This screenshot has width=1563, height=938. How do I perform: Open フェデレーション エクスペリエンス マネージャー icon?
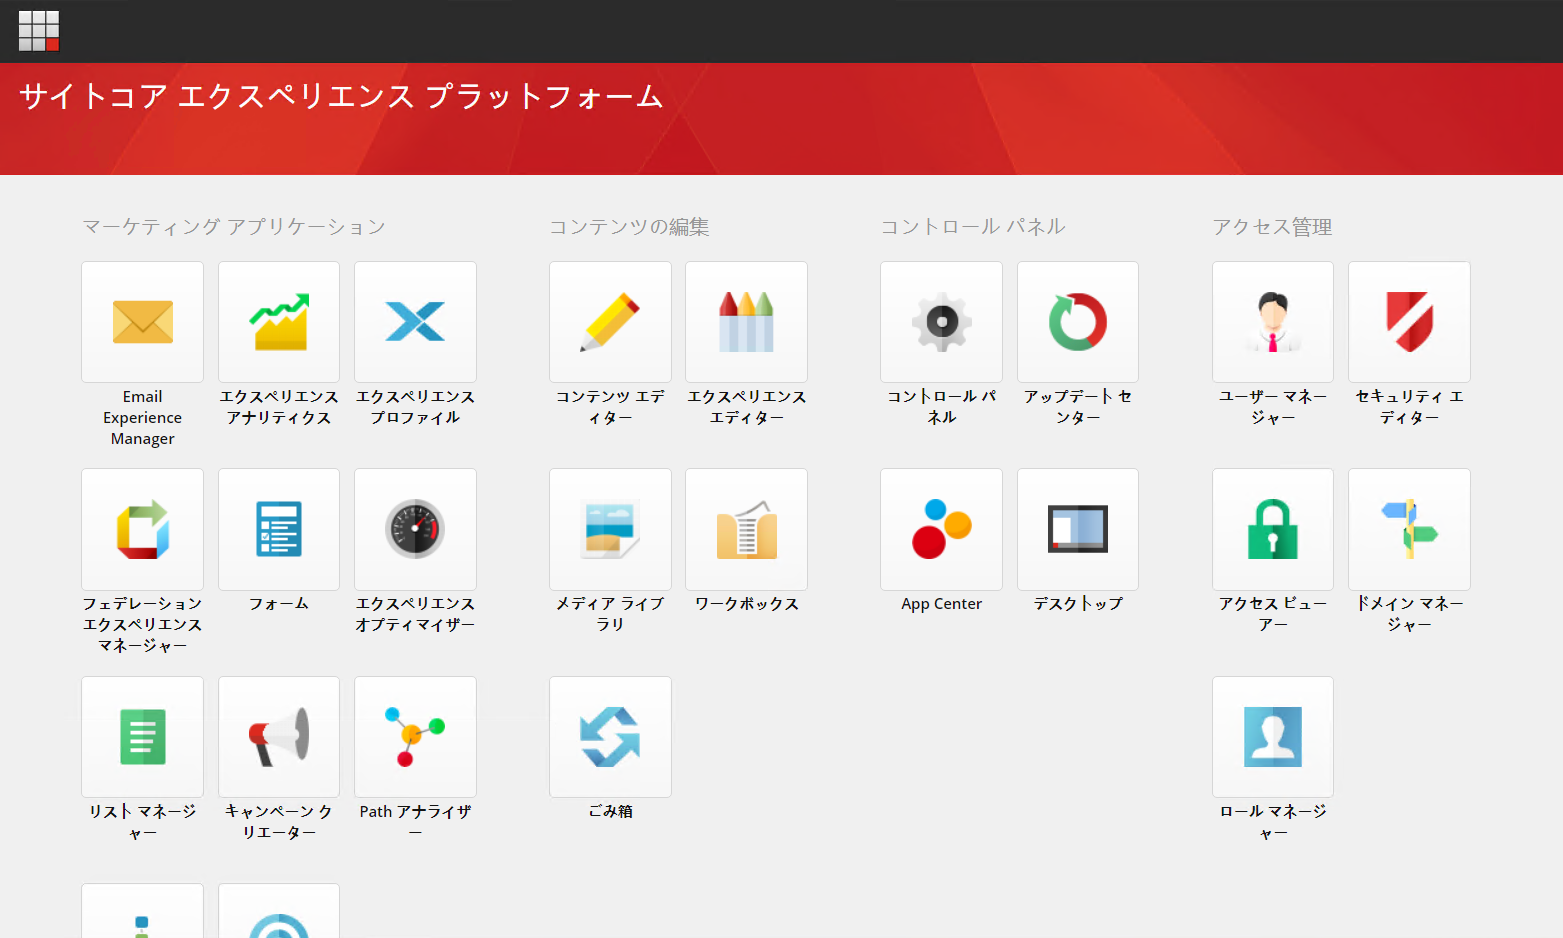pos(142,529)
